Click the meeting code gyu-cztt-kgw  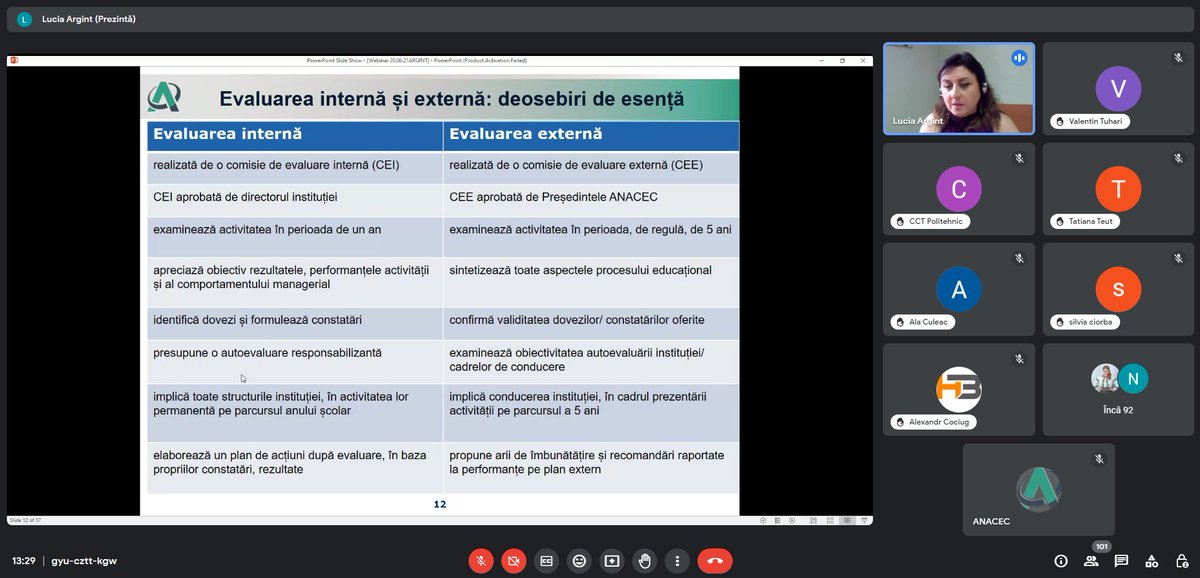tap(84, 561)
